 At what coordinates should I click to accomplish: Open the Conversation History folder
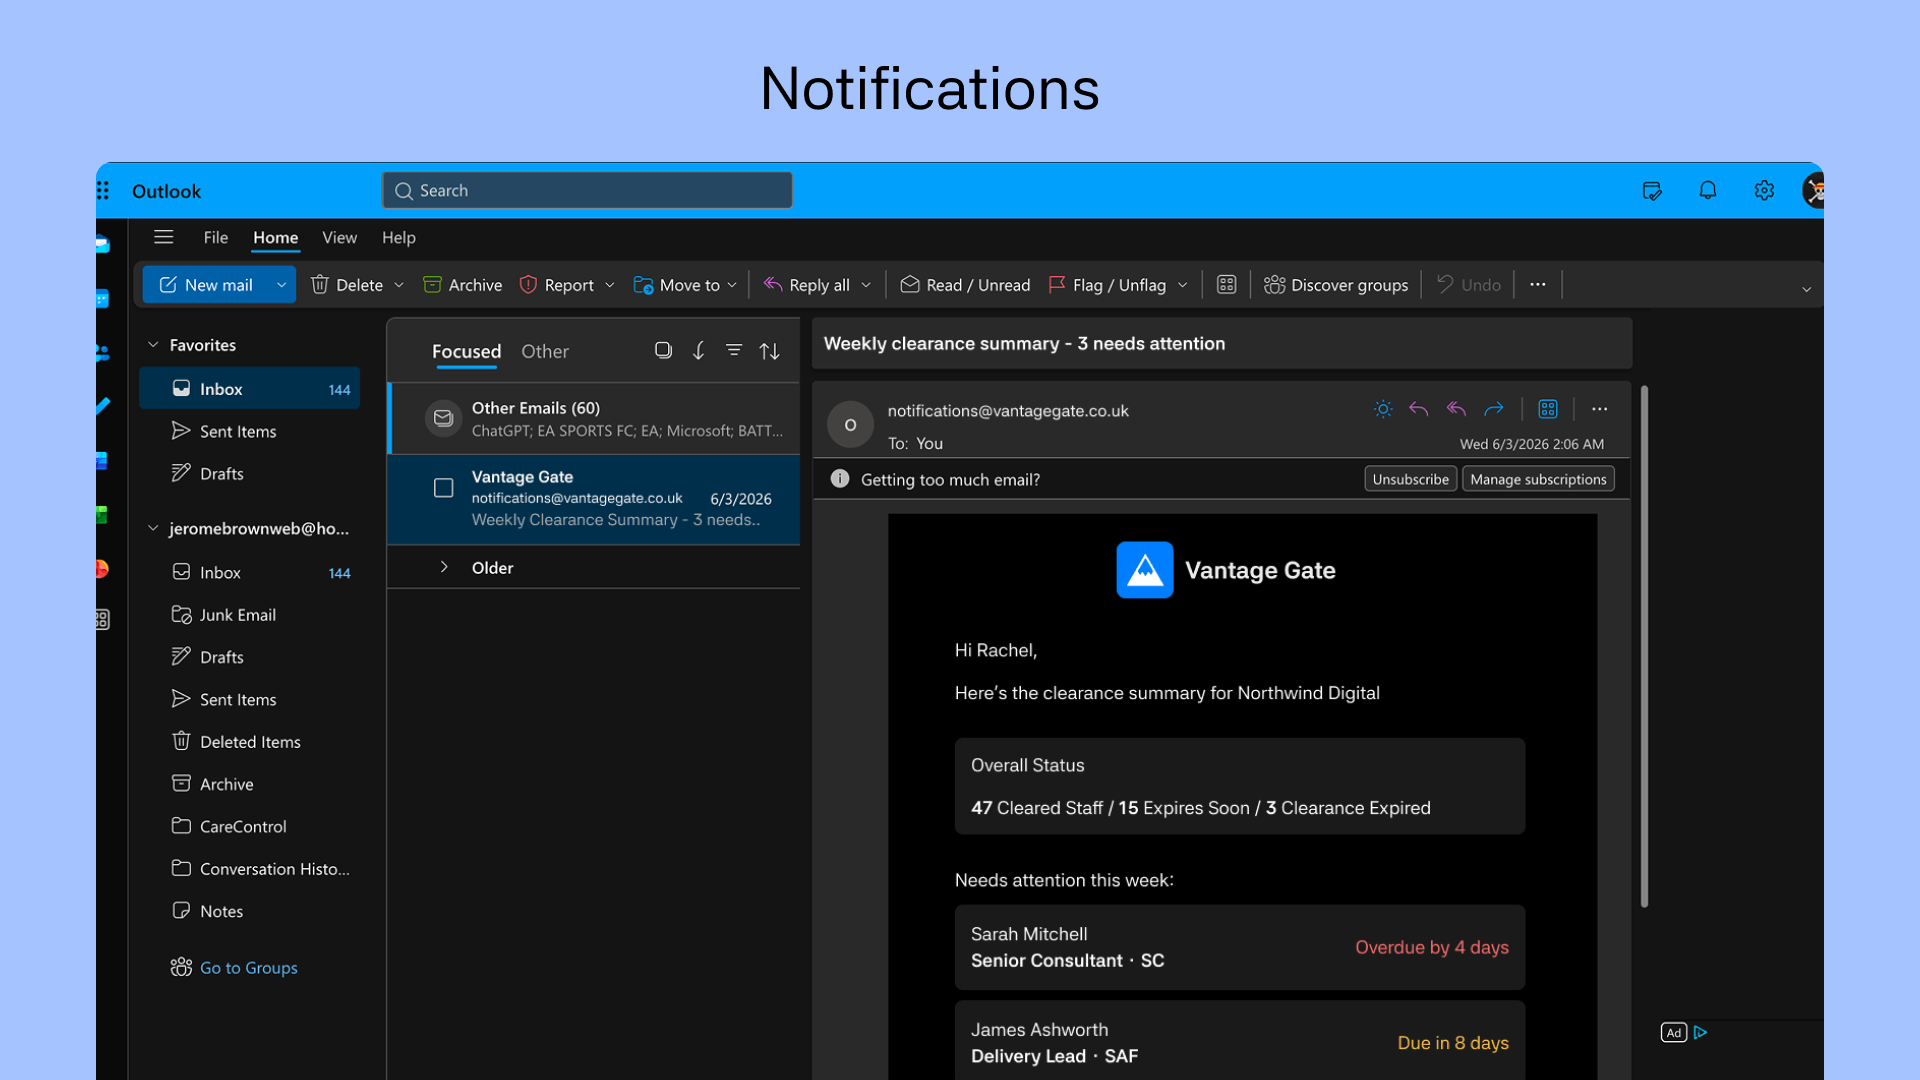click(x=250, y=869)
